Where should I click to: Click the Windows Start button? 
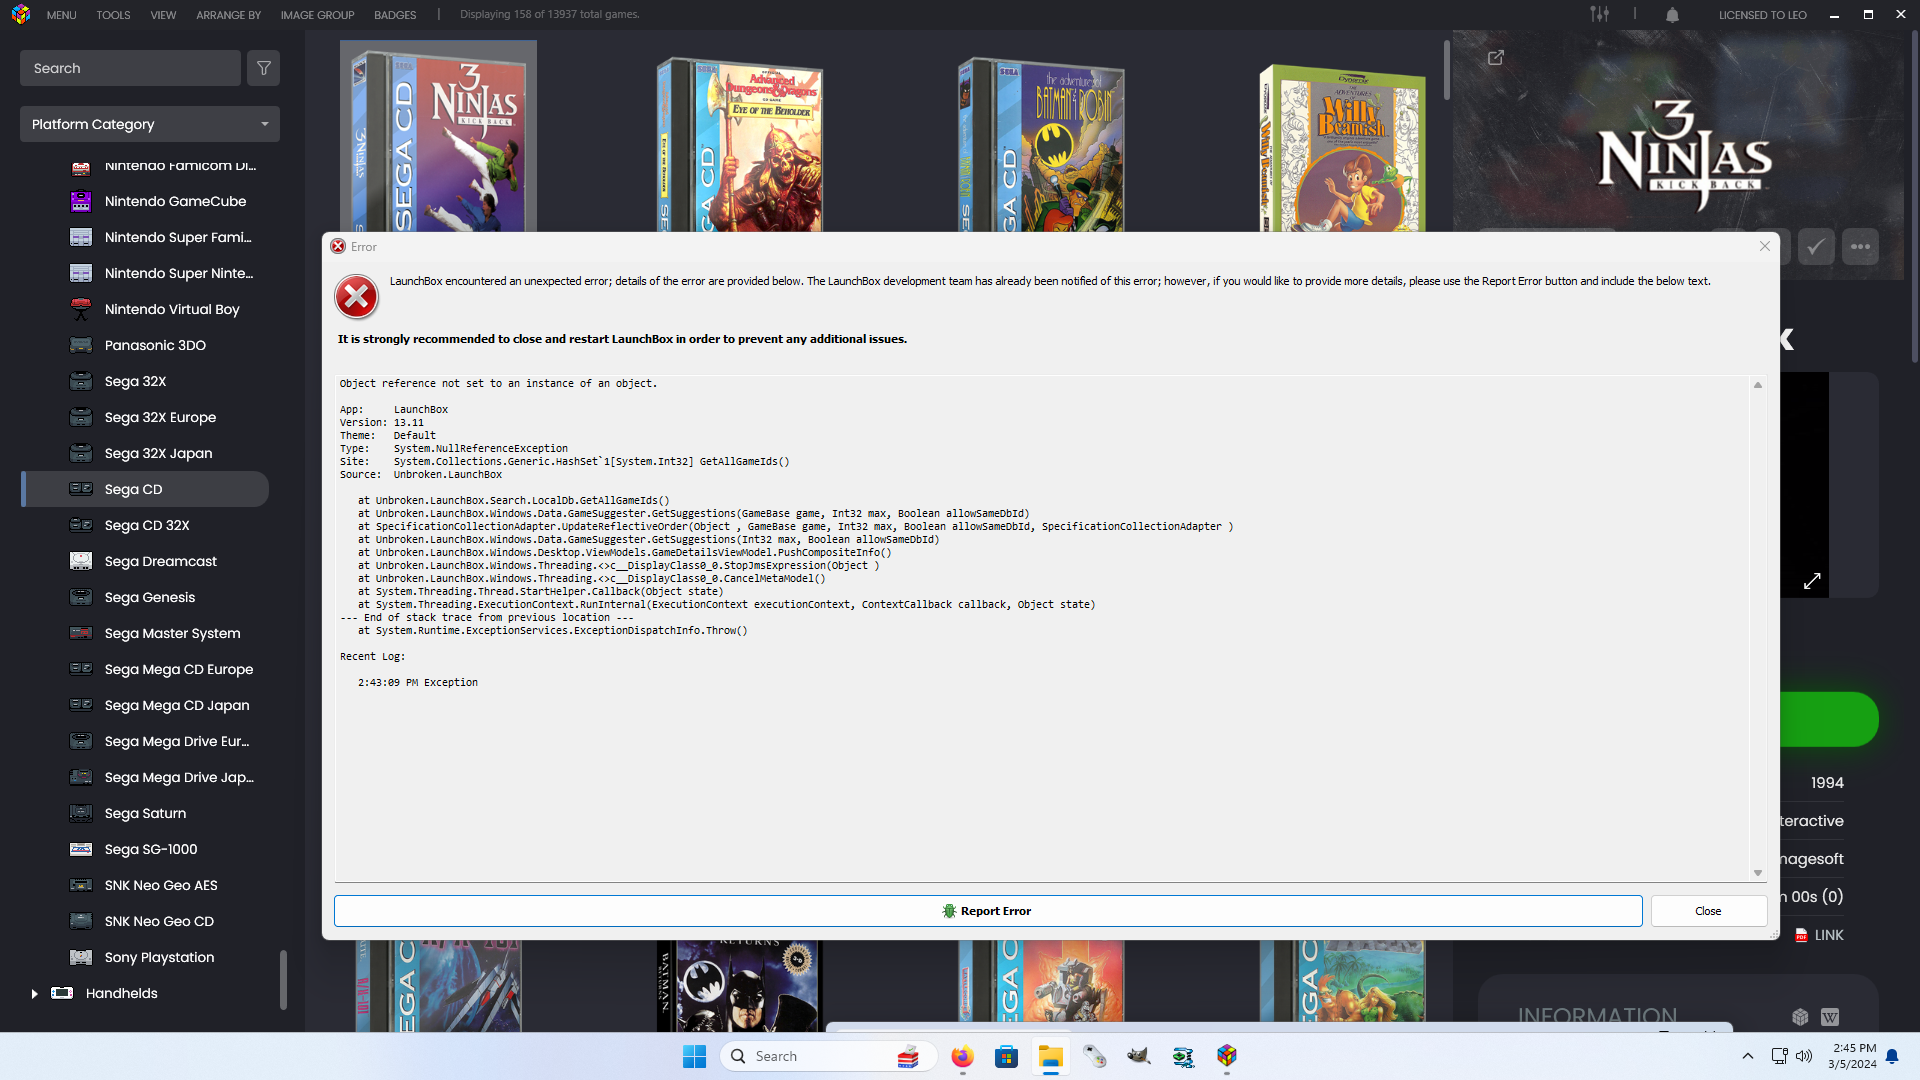[x=694, y=1056]
